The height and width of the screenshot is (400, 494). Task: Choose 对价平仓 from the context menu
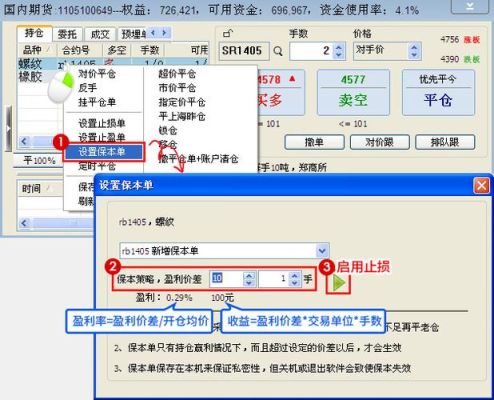click(x=97, y=74)
